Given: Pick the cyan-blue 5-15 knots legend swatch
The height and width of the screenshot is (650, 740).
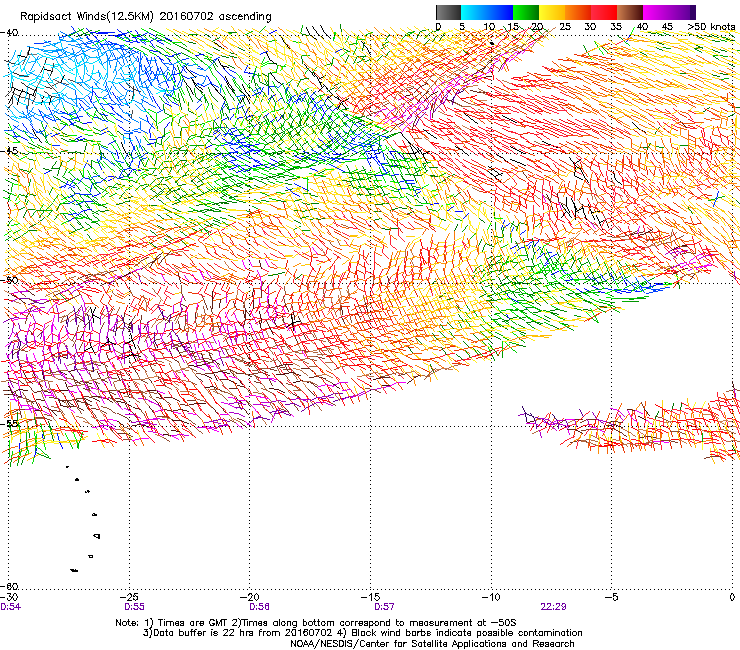Looking at the screenshot, I should 487,13.
